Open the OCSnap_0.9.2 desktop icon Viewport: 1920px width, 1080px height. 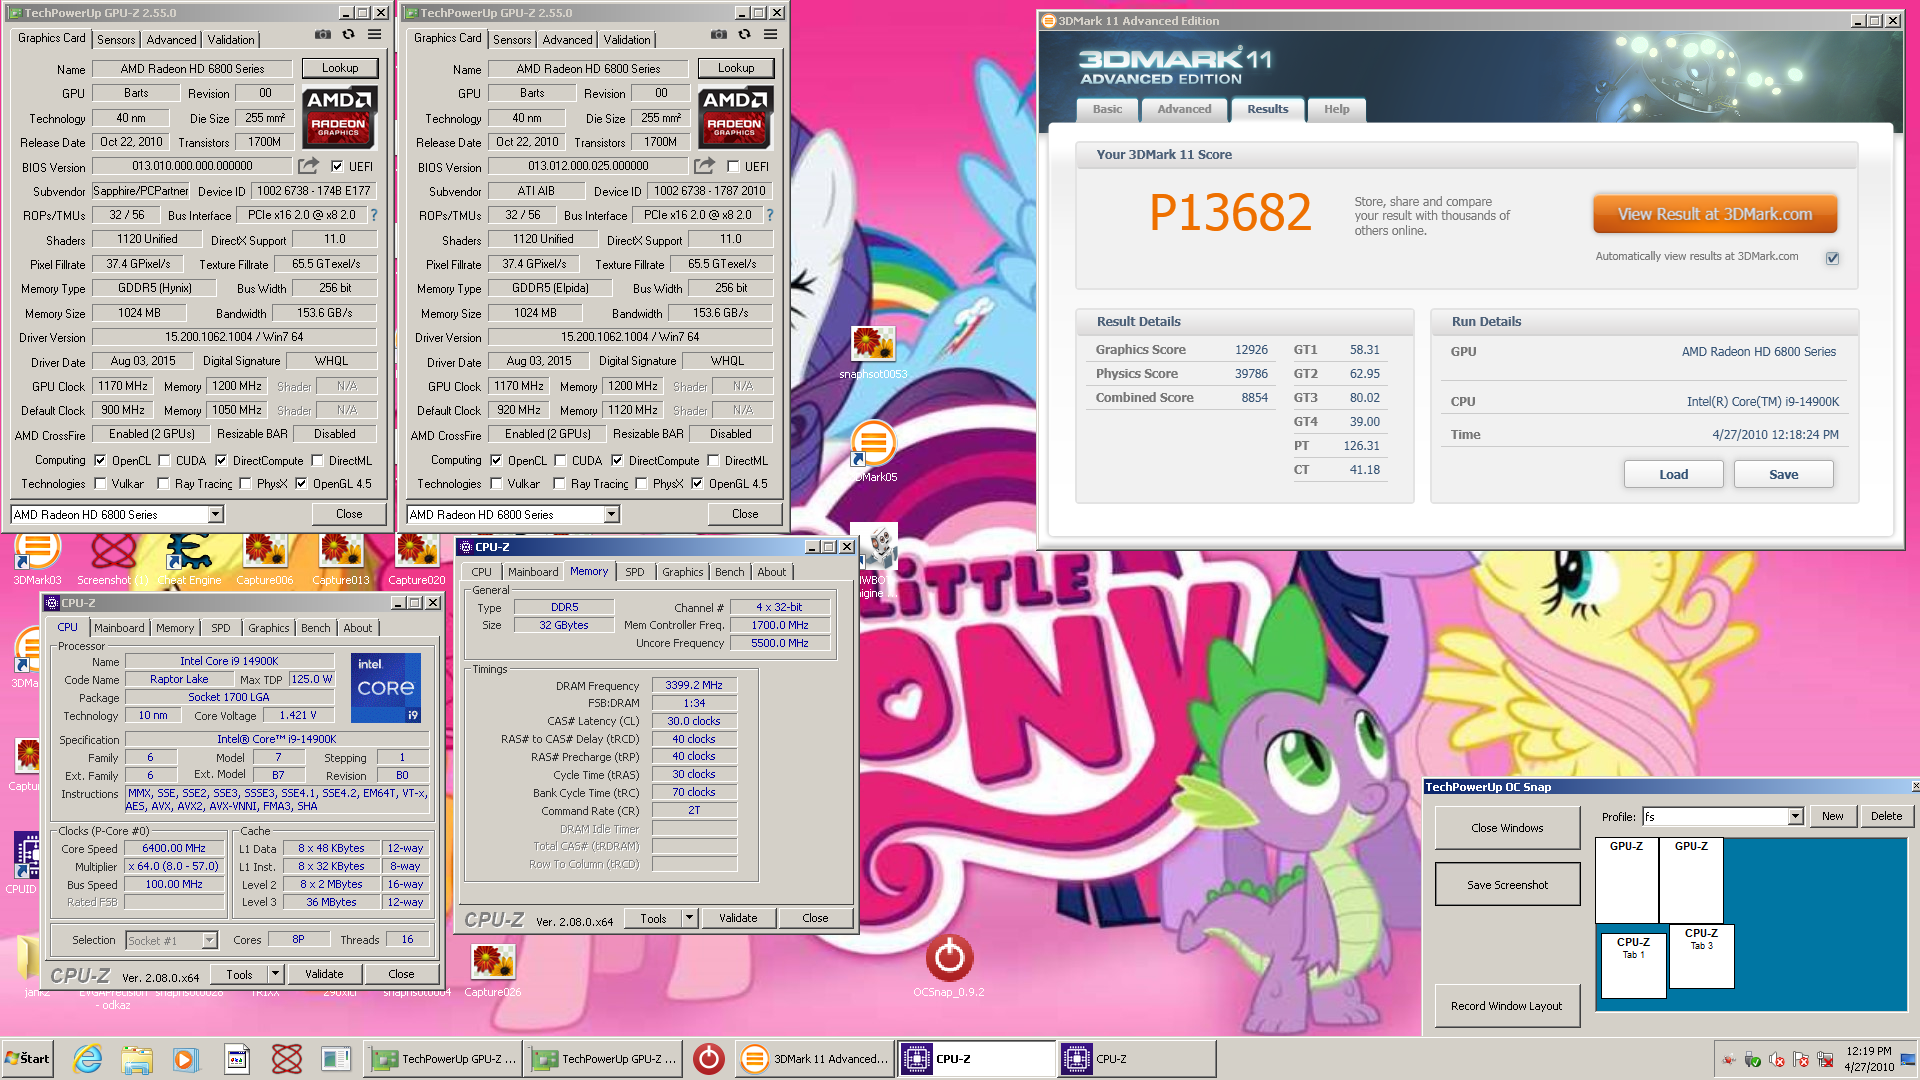(x=949, y=965)
